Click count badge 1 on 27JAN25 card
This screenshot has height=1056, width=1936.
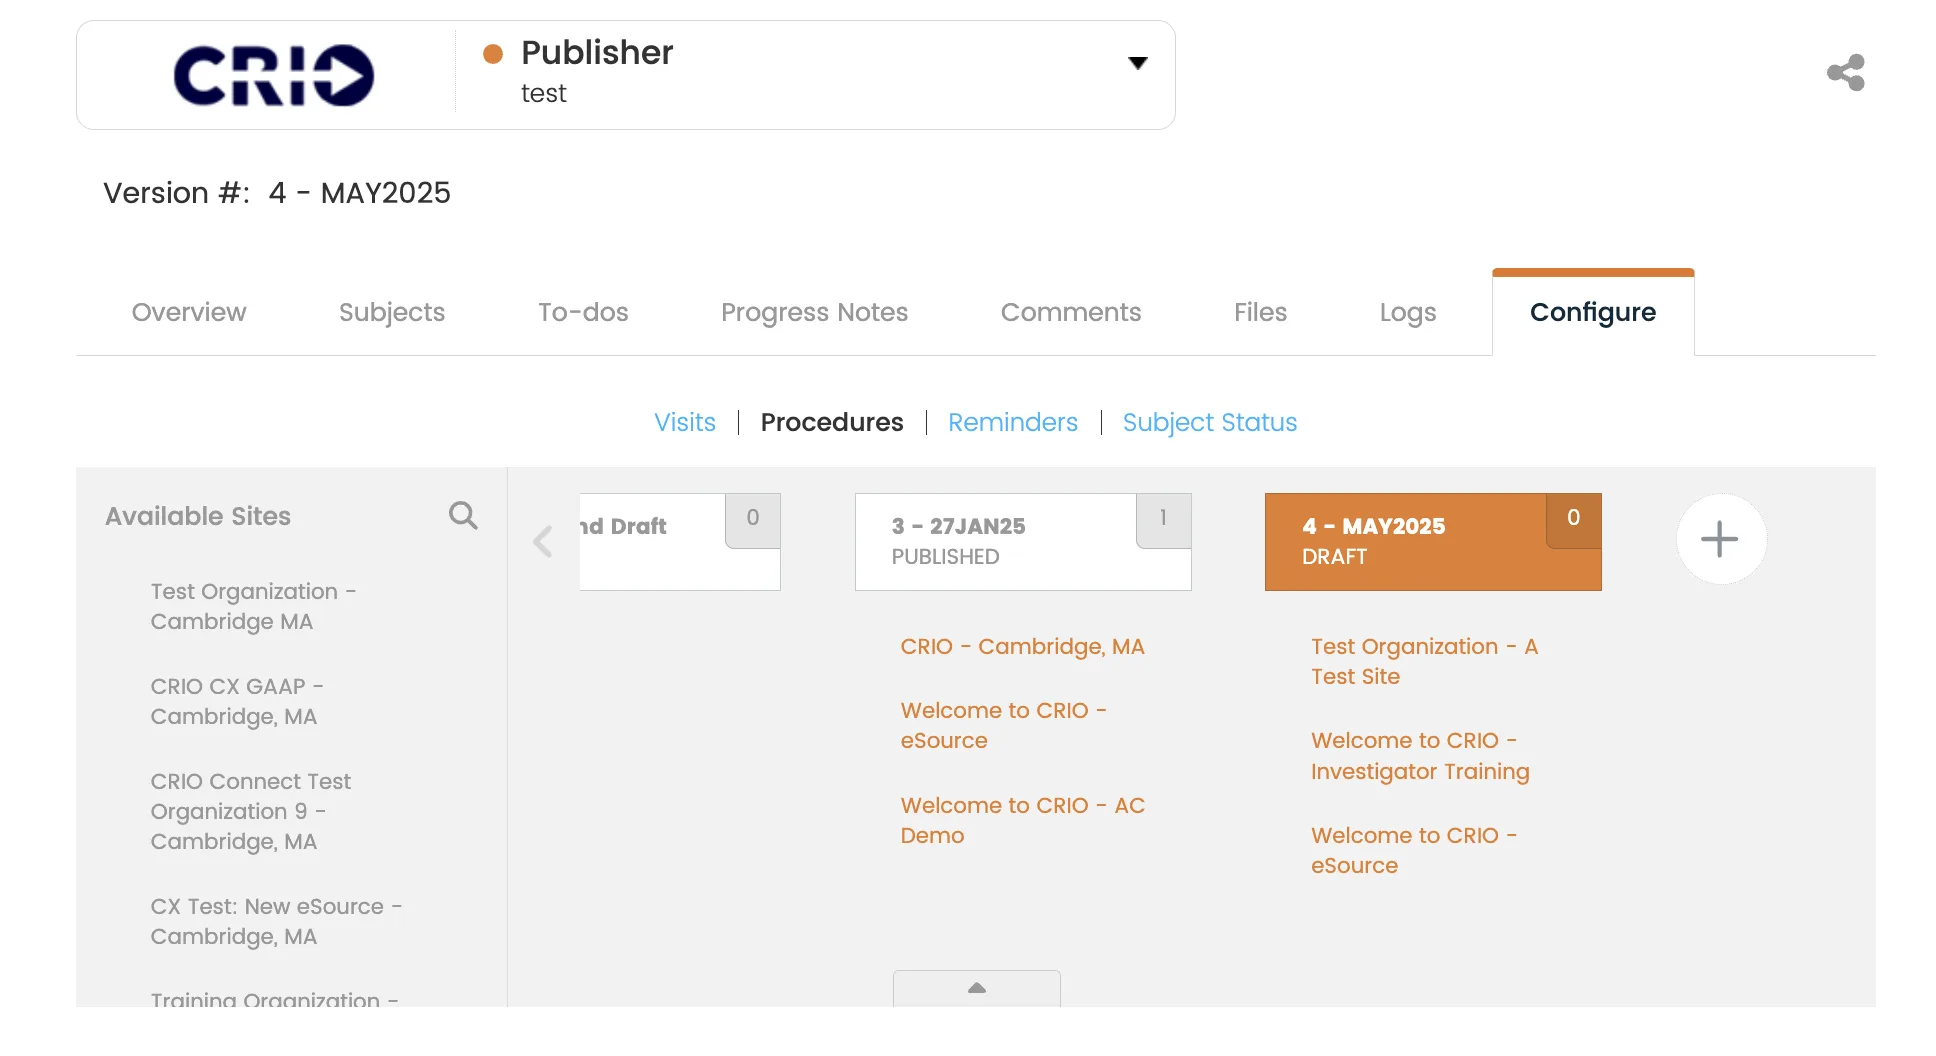click(x=1163, y=519)
